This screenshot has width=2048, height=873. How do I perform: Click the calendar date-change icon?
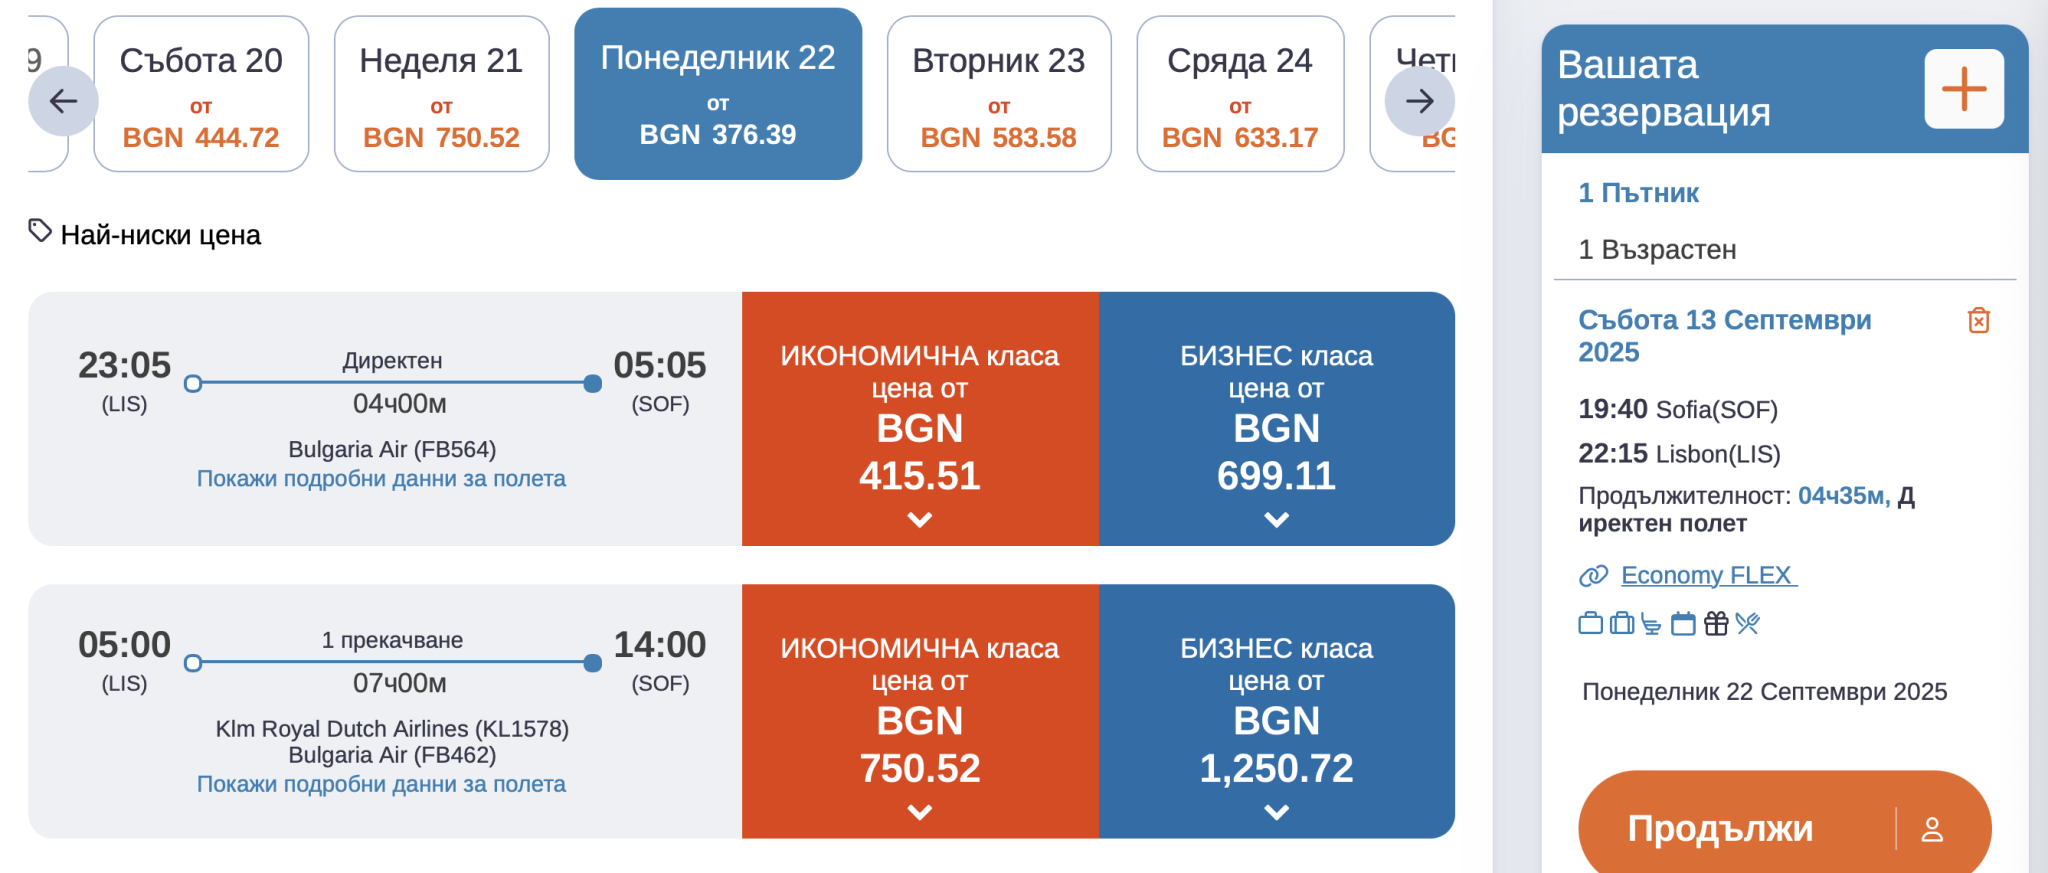click(x=1684, y=624)
